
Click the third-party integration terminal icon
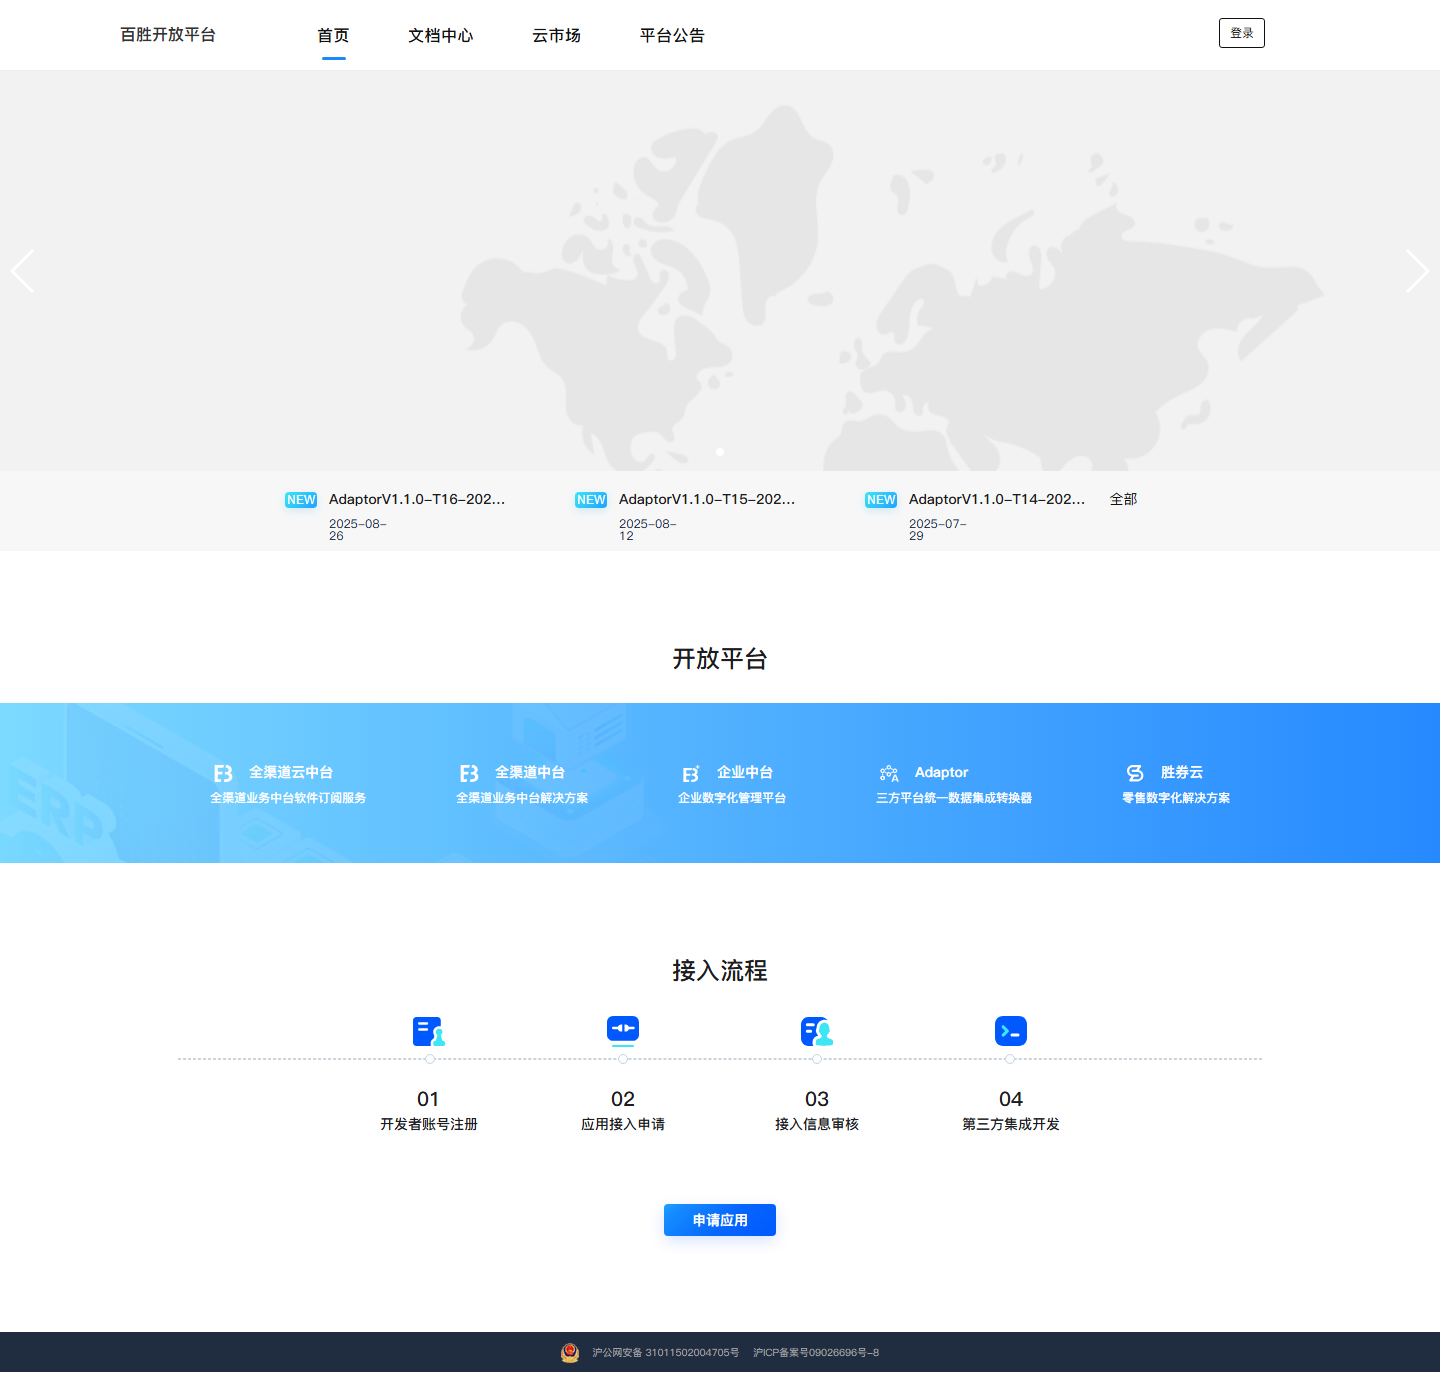(1011, 1031)
